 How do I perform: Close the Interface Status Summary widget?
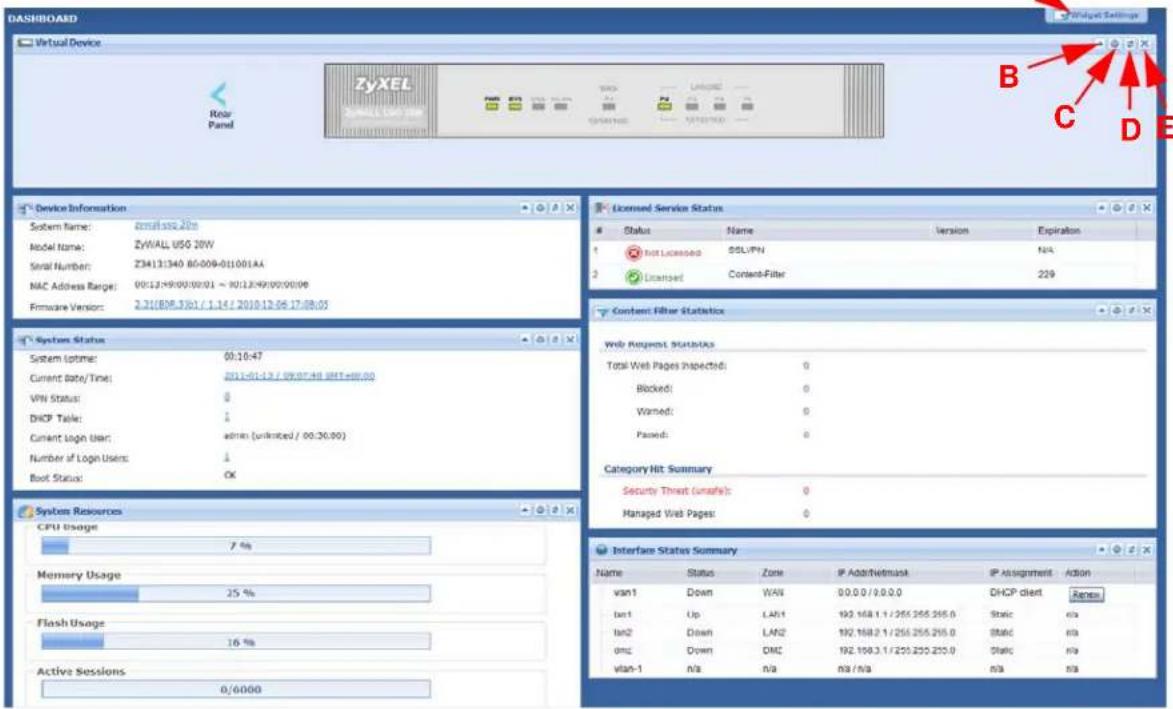click(1146, 550)
